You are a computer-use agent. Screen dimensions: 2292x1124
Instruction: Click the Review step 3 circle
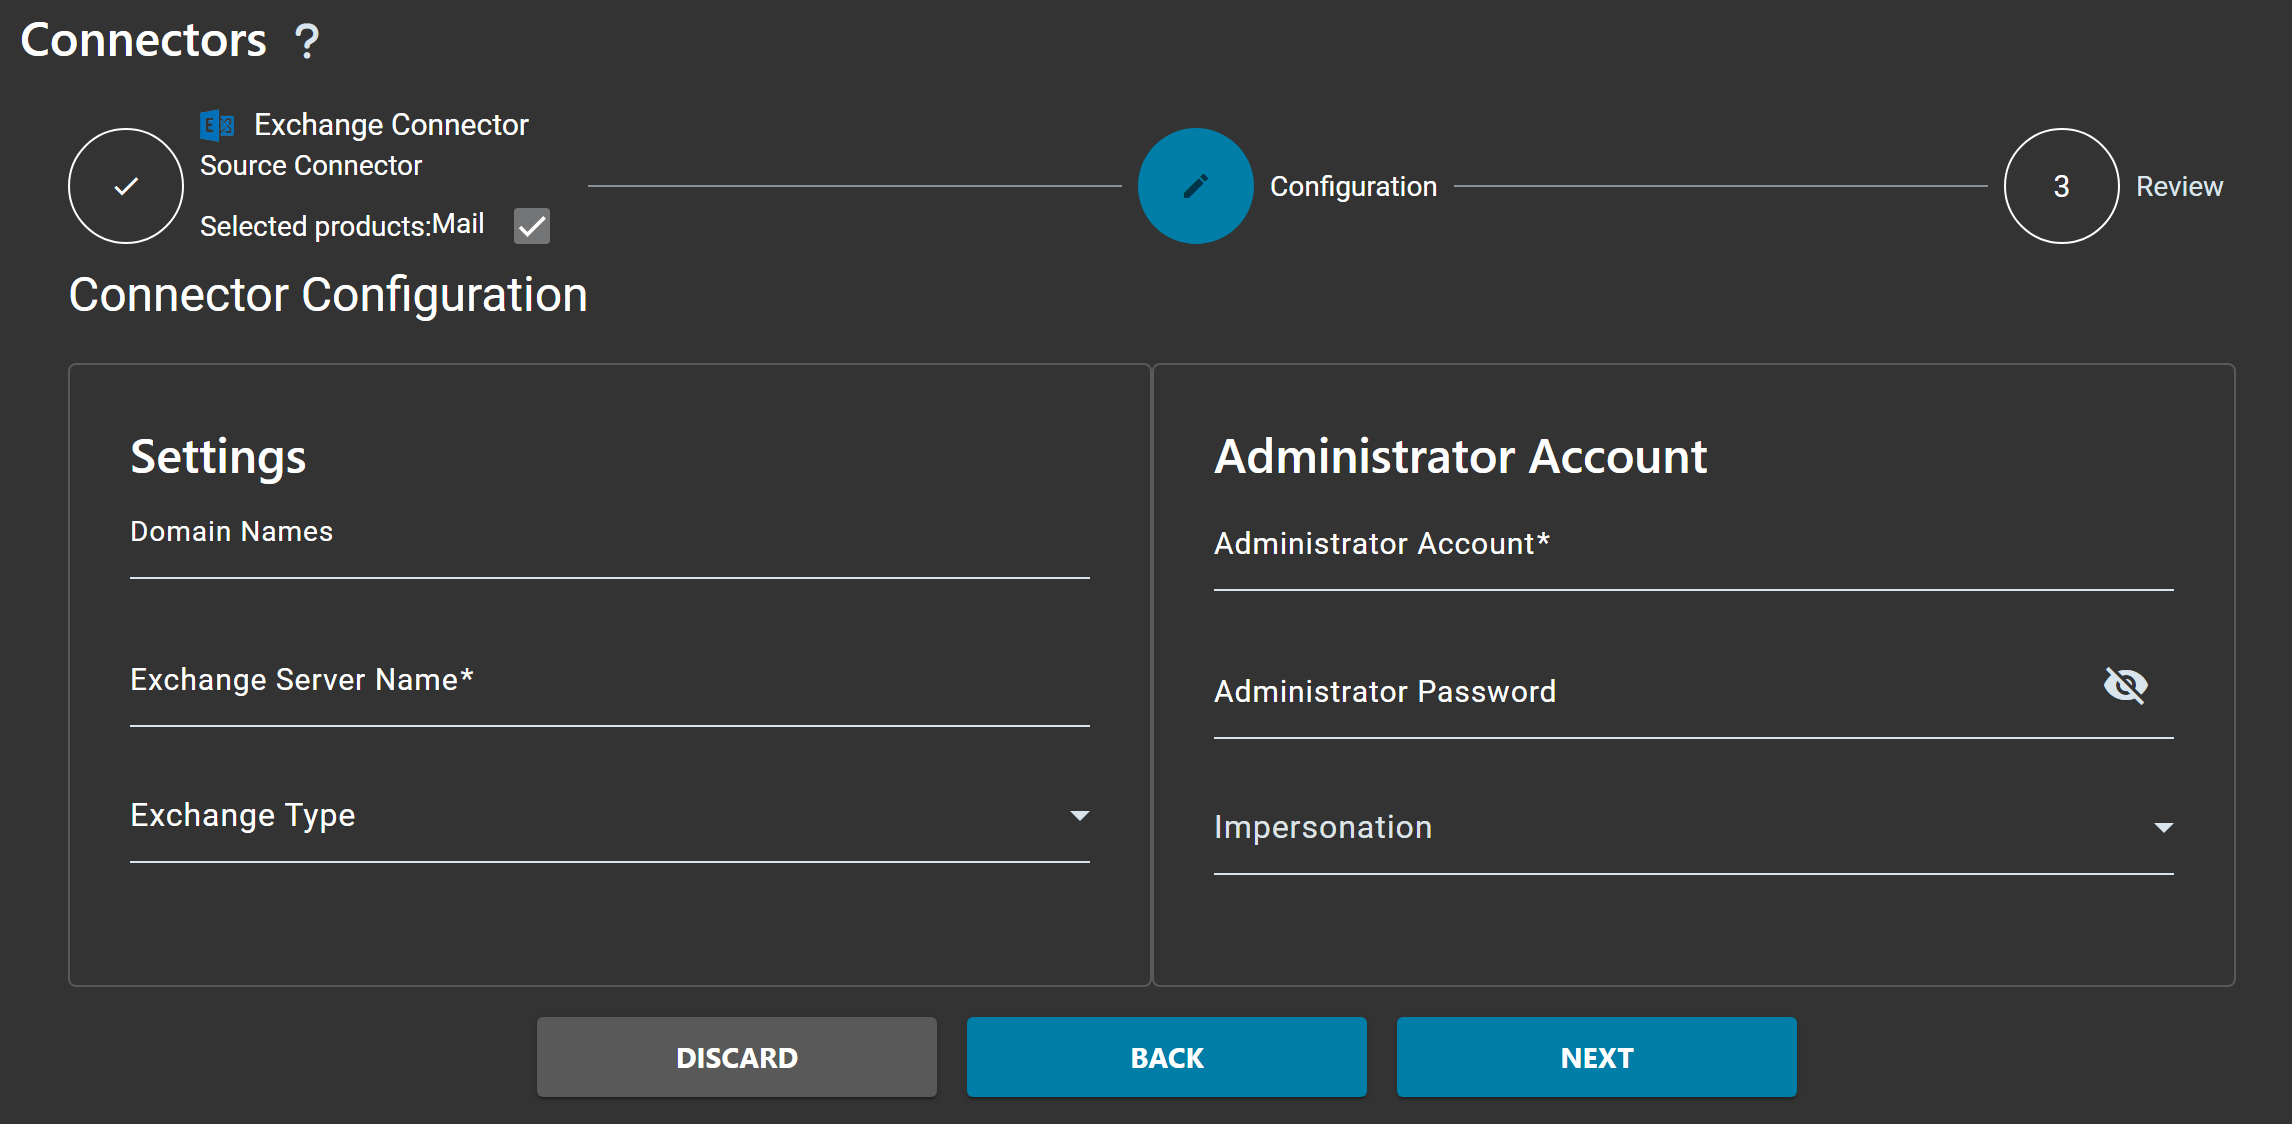click(2061, 186)
